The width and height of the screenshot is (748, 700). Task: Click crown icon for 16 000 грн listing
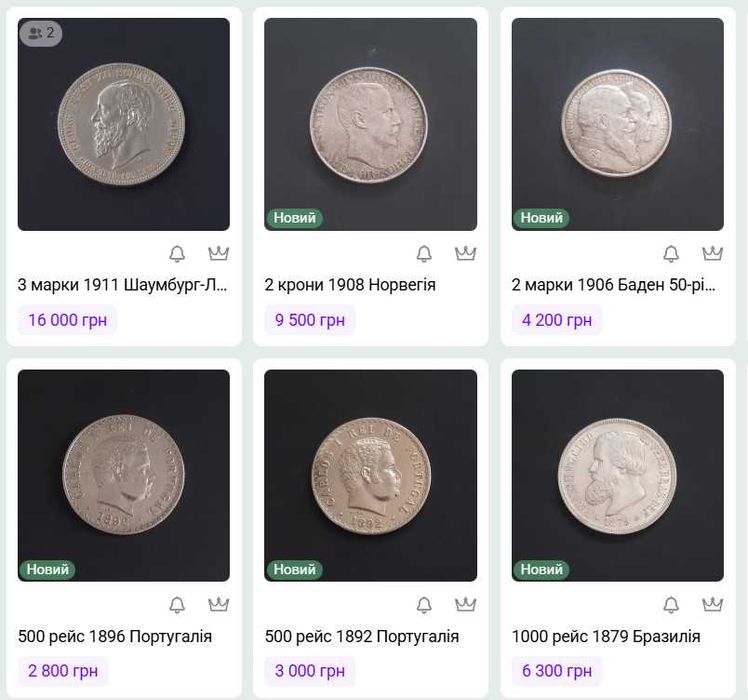(x=218, y=253)
